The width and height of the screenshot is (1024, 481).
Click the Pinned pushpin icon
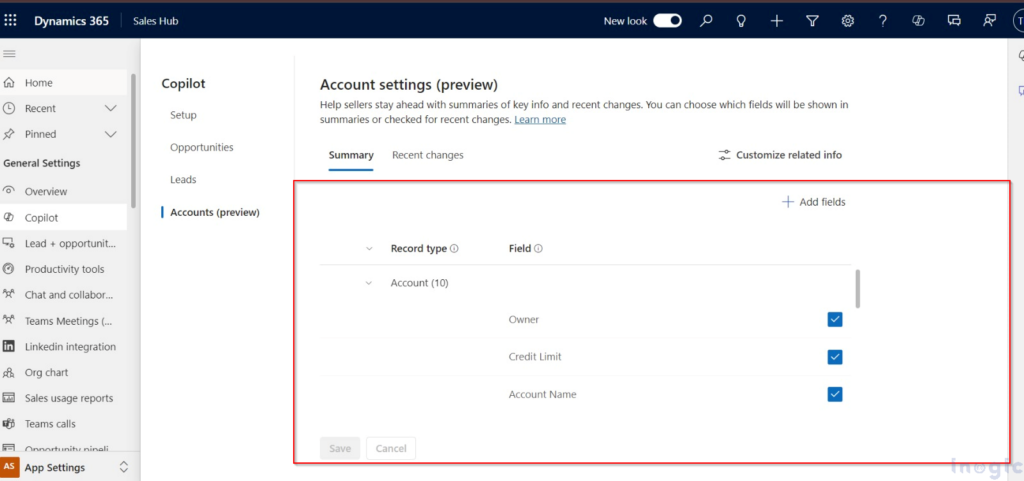9,134
